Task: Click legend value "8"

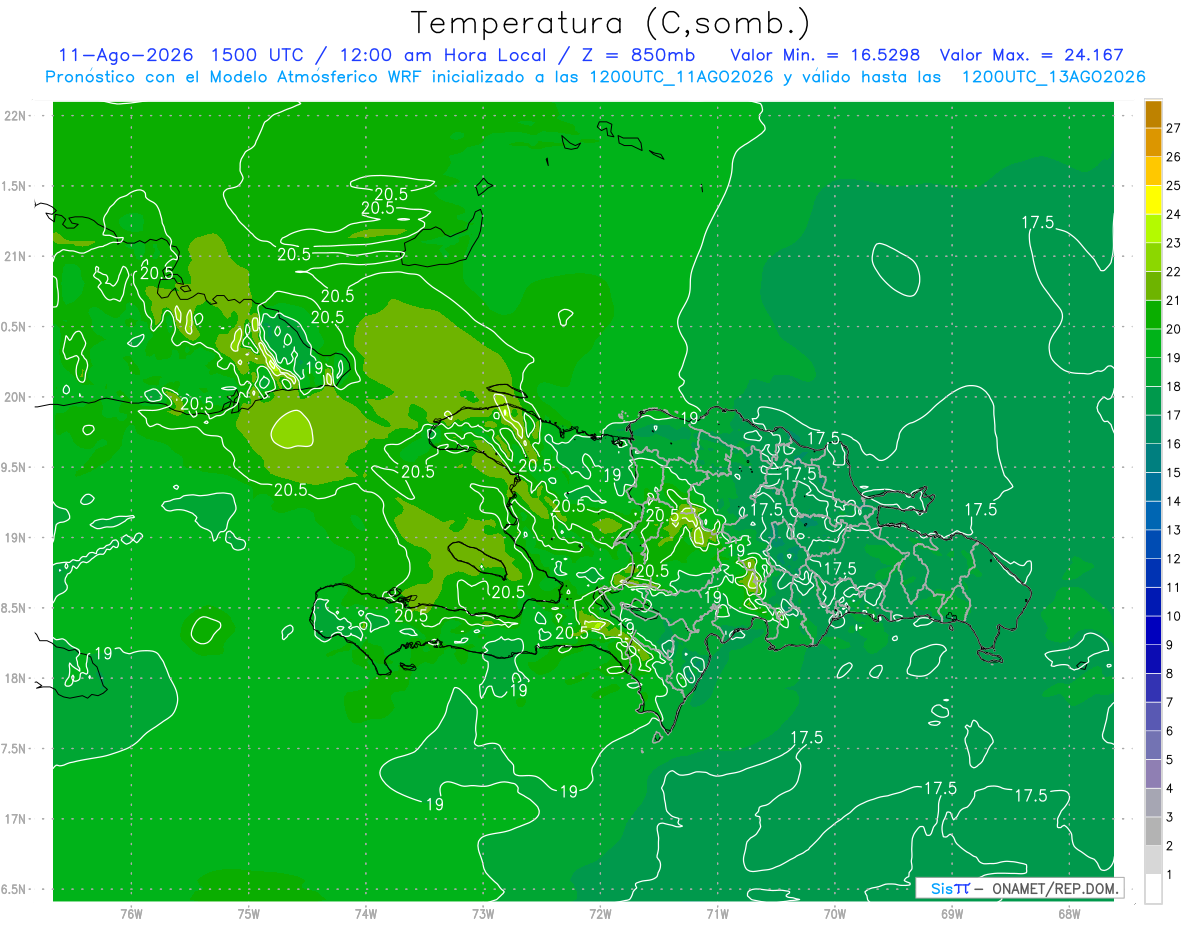Action: 1170,674
